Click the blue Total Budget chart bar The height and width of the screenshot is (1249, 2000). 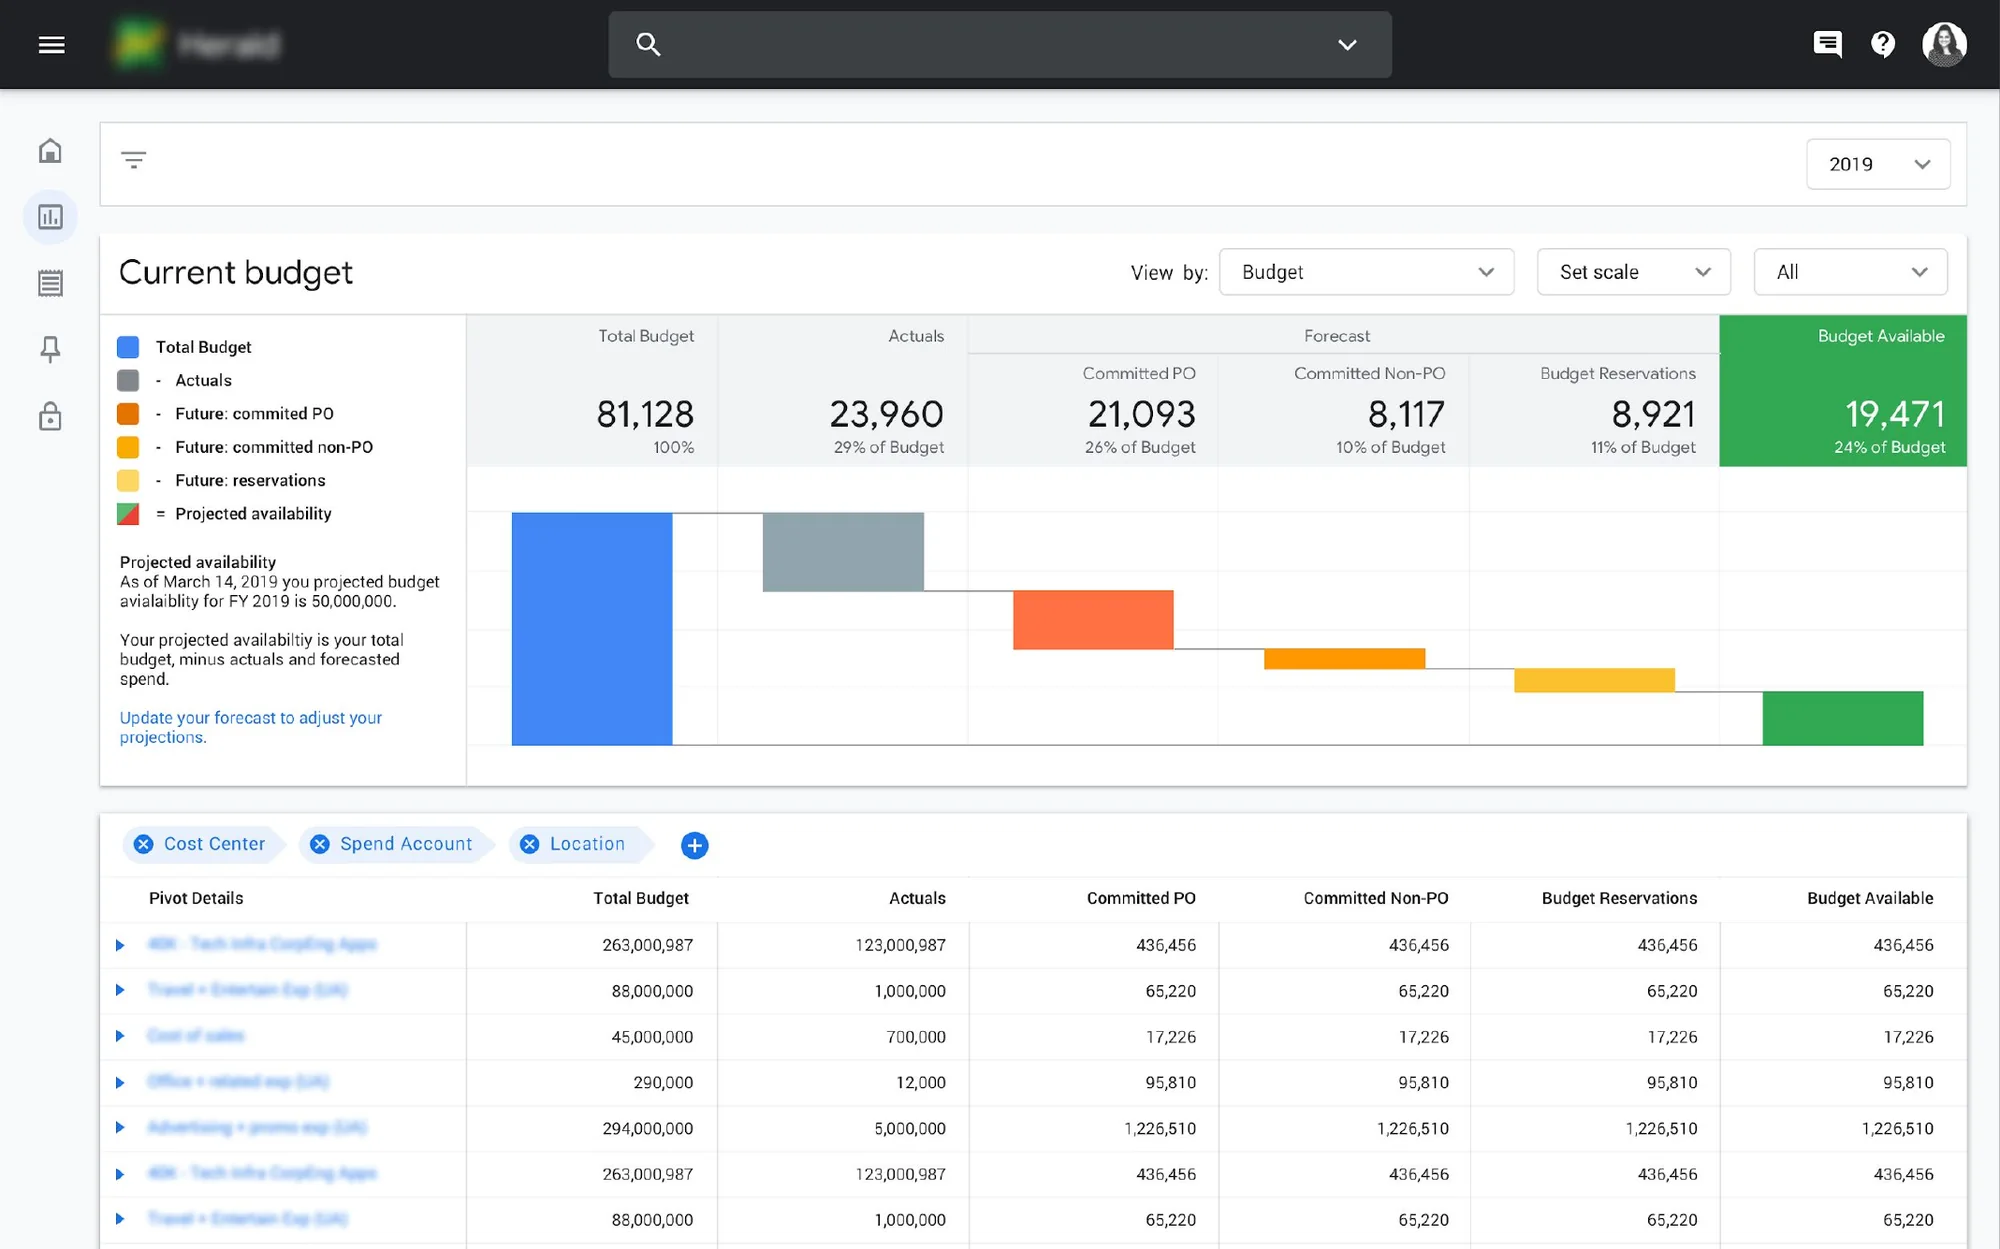[592, 629]
